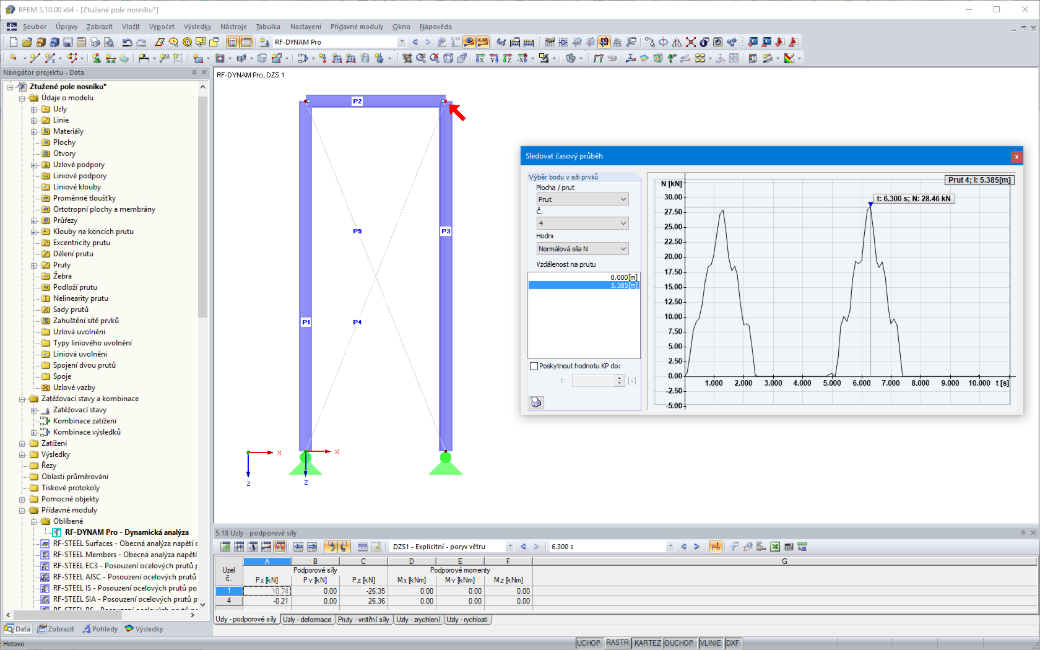Close the 'Sledovat časový průběh' dialog
Viewport: 1040px width, 650px height.
point(1016,157)
